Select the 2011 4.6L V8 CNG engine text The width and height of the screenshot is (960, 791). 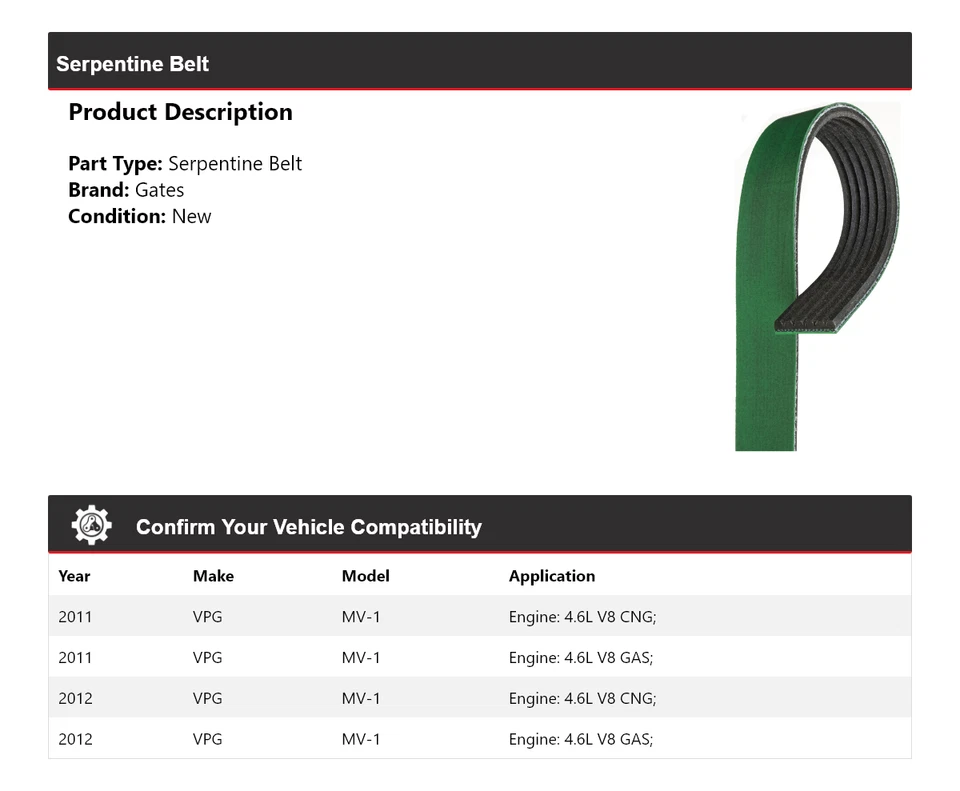[x=582, y=617]
